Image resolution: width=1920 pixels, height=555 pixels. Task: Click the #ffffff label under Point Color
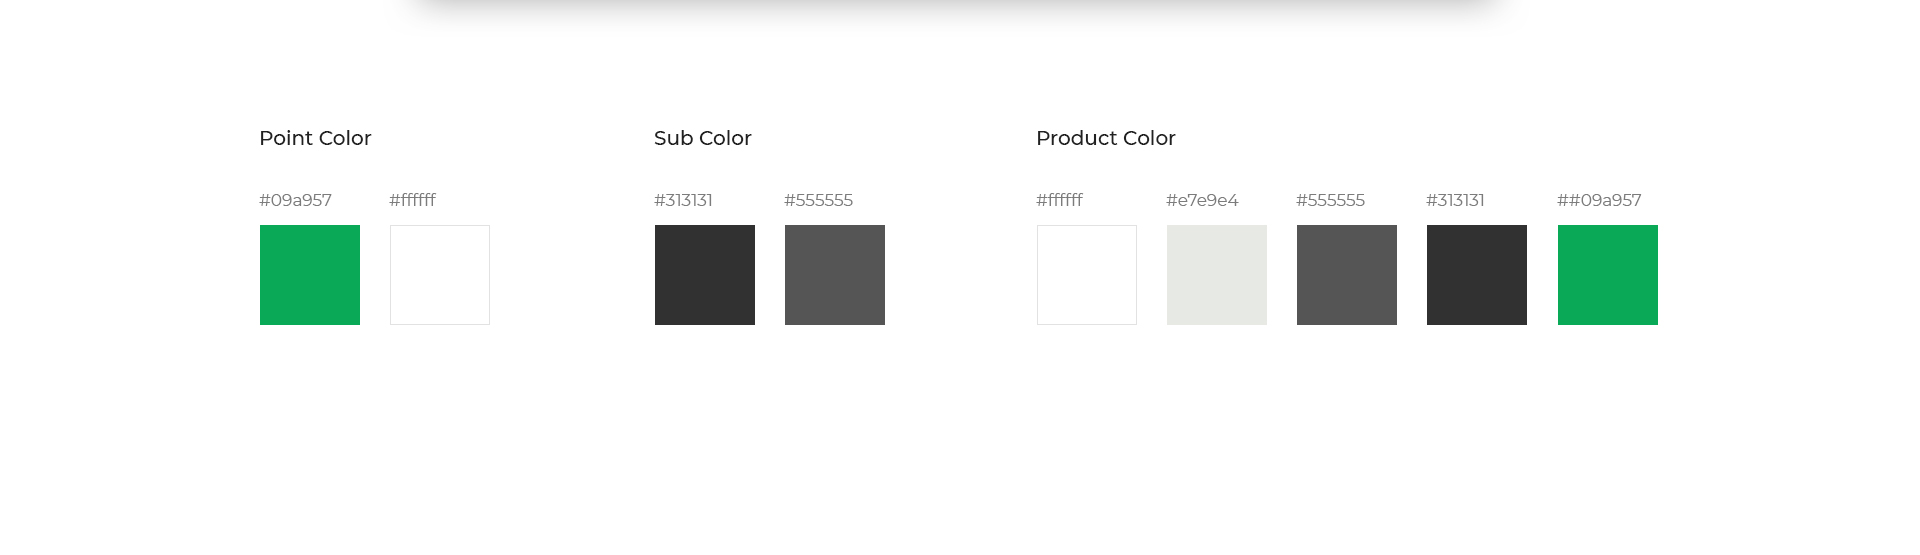tap(412, 200)
